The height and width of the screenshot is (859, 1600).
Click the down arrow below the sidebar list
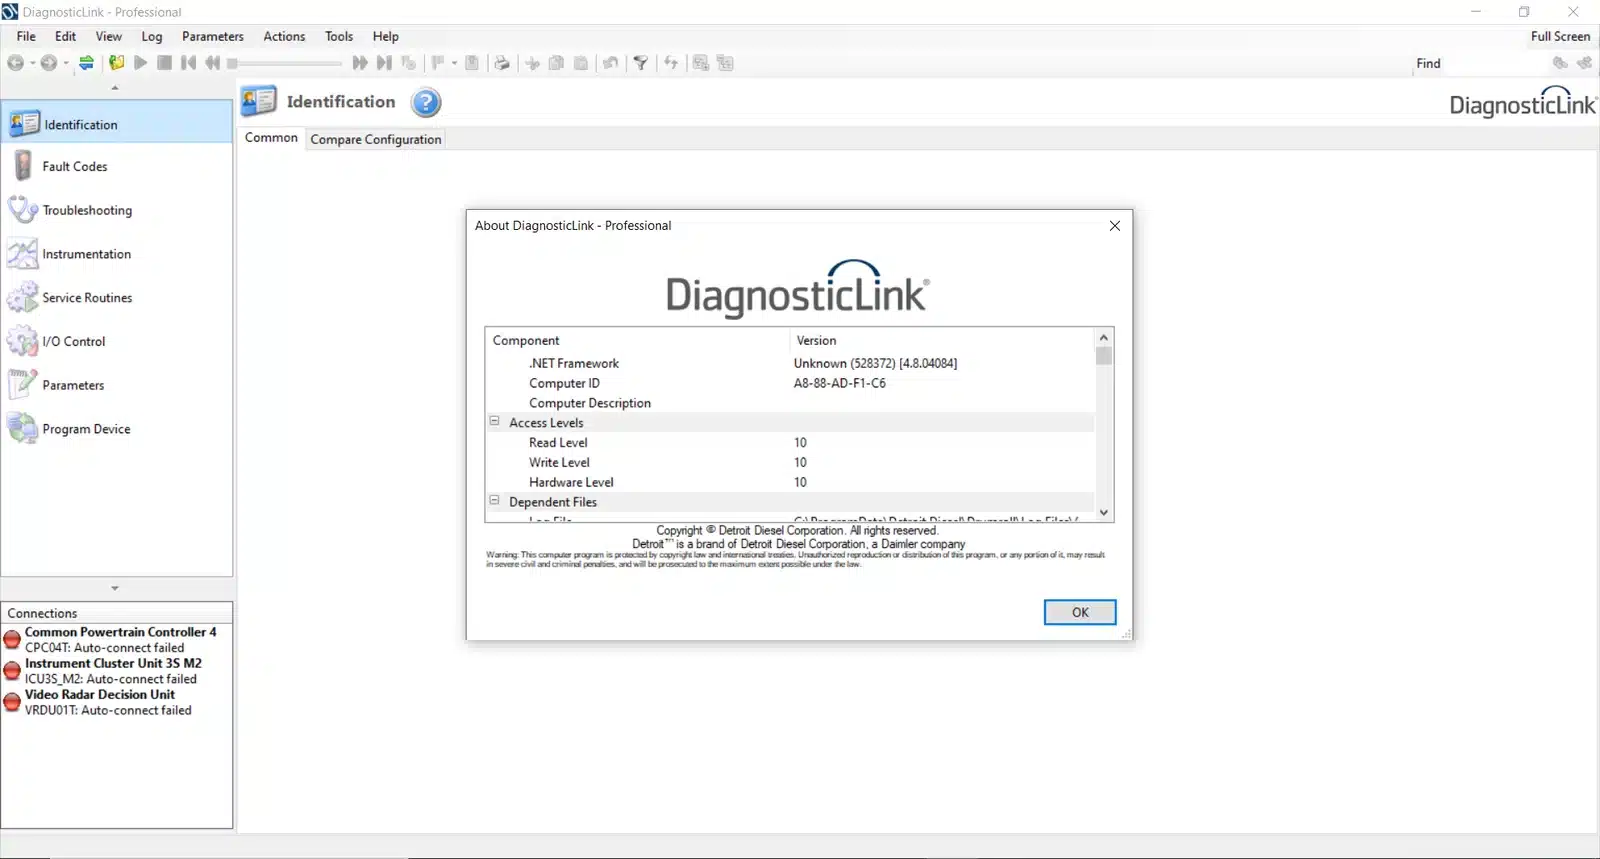coord(115,589)
